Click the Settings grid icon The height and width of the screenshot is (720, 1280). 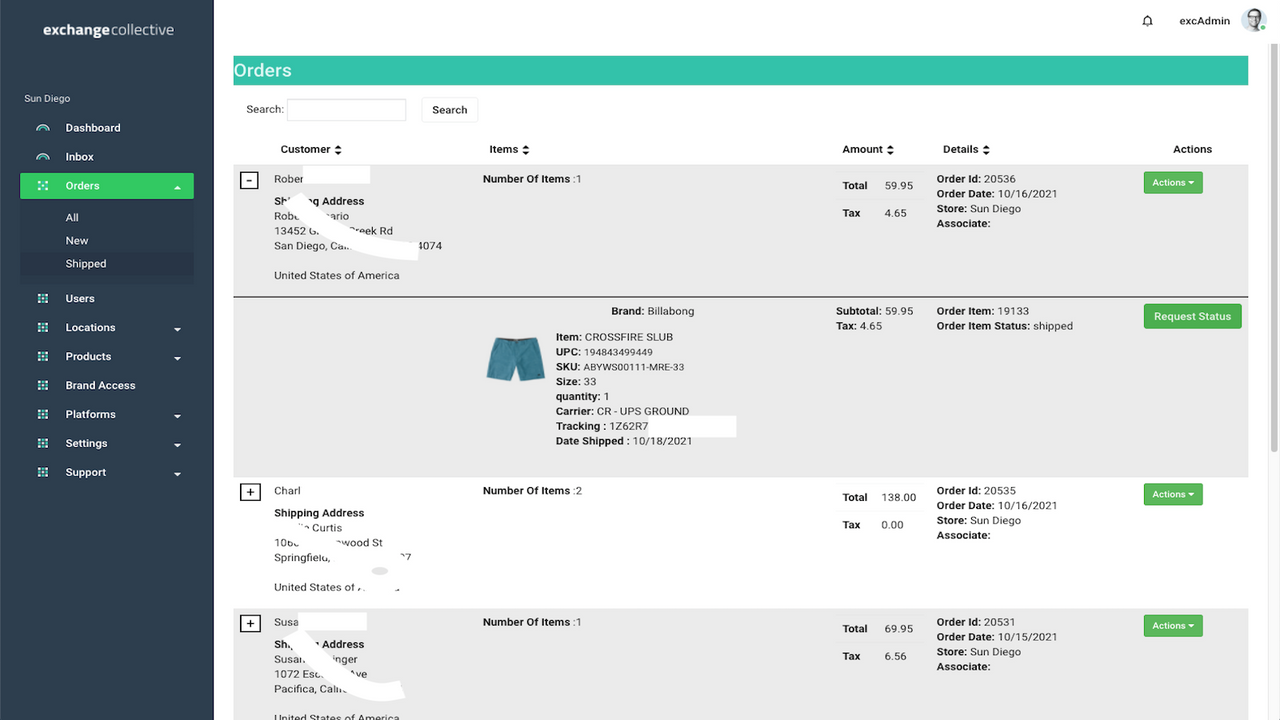(x=43, y=444)
